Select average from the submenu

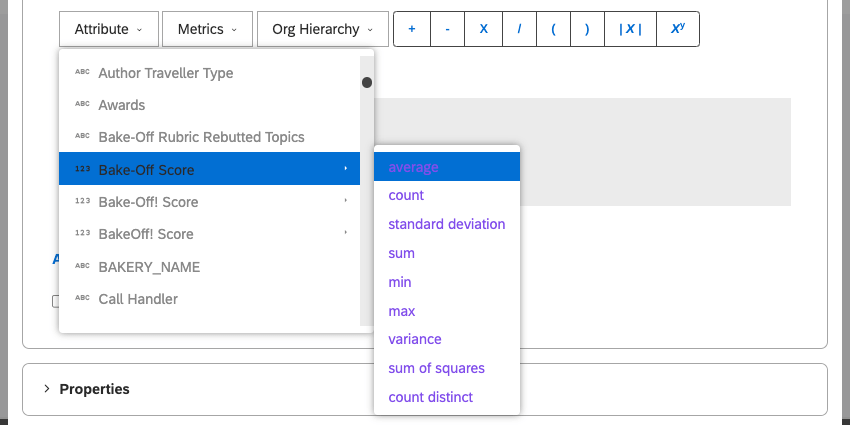tap(414, 167)
